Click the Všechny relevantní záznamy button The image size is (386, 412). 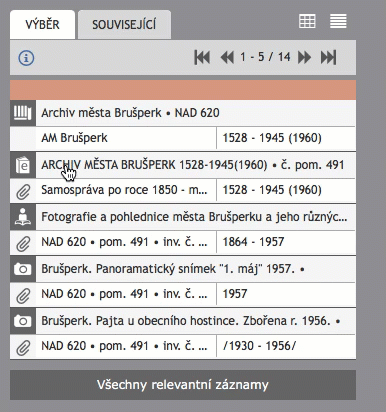pyautogui.click(x=183, y=385)
